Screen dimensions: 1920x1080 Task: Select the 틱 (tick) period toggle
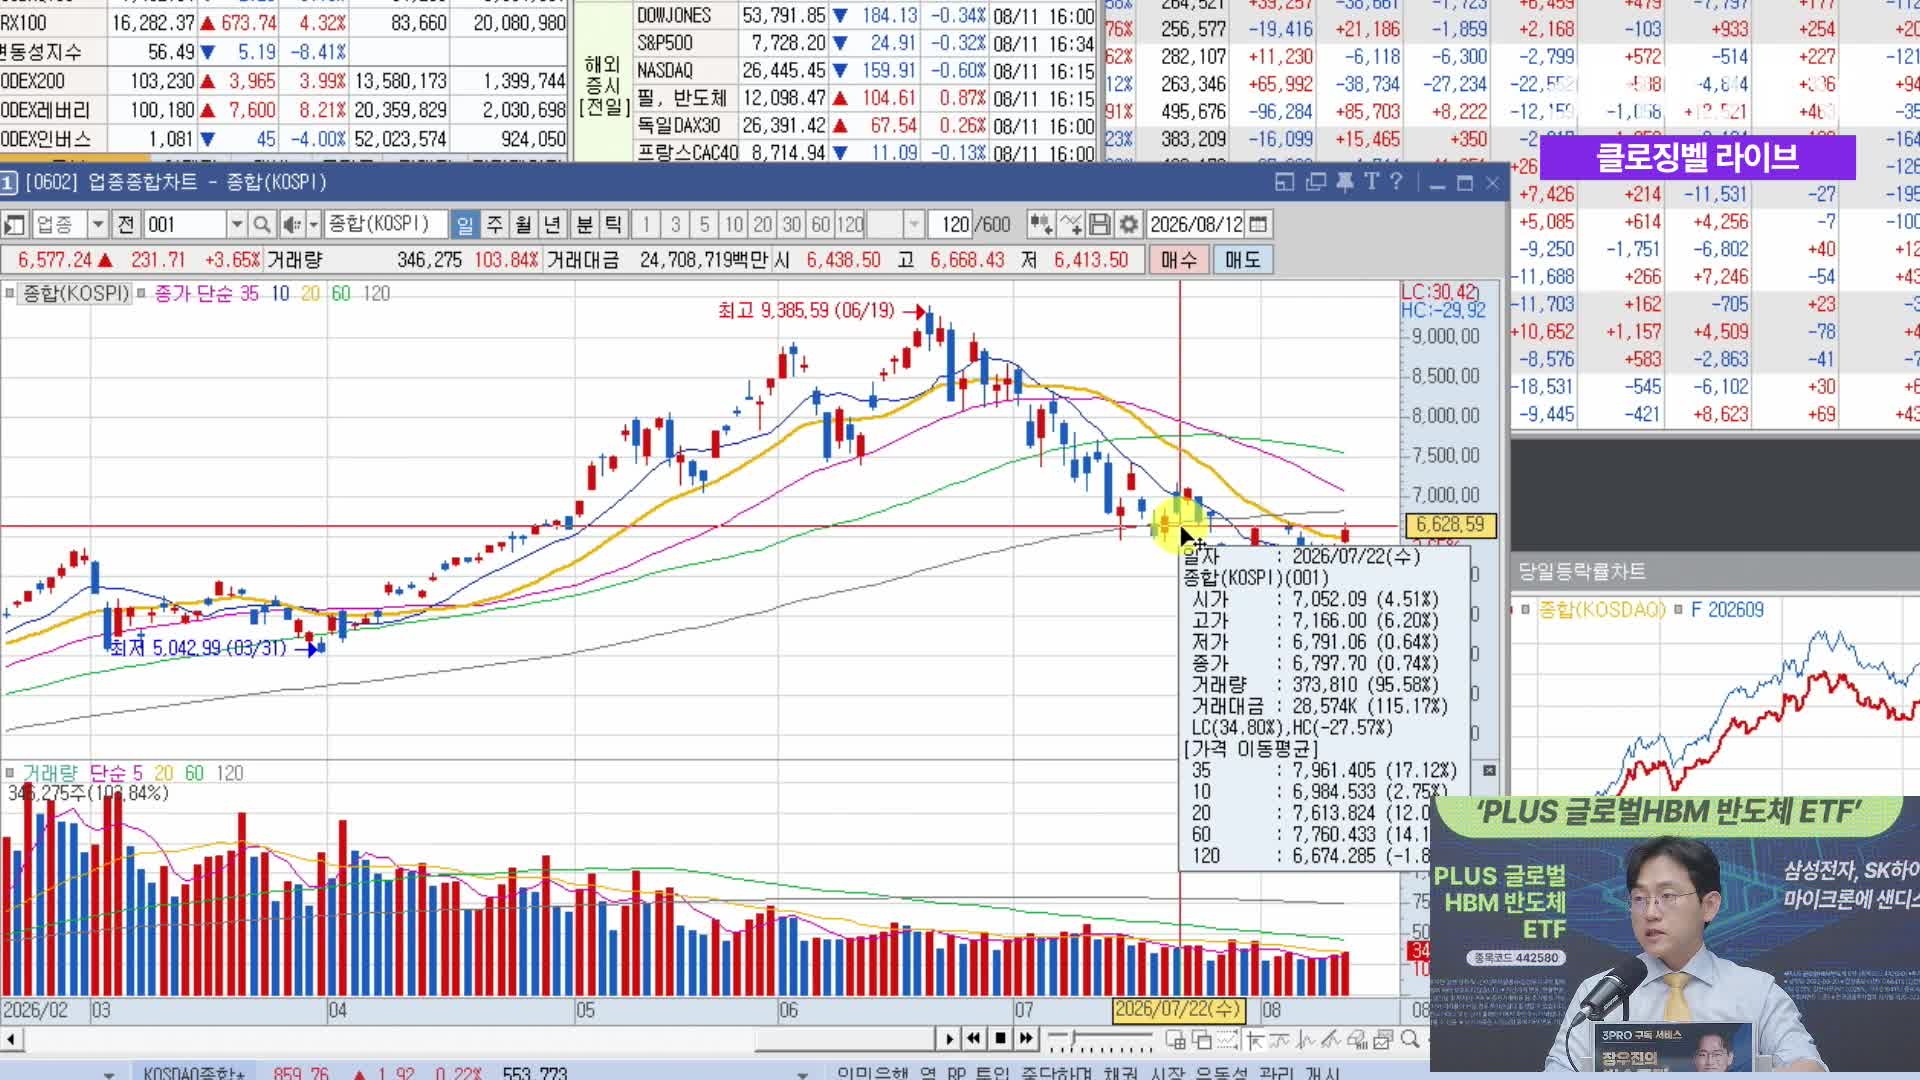click(x=613, y=224)
